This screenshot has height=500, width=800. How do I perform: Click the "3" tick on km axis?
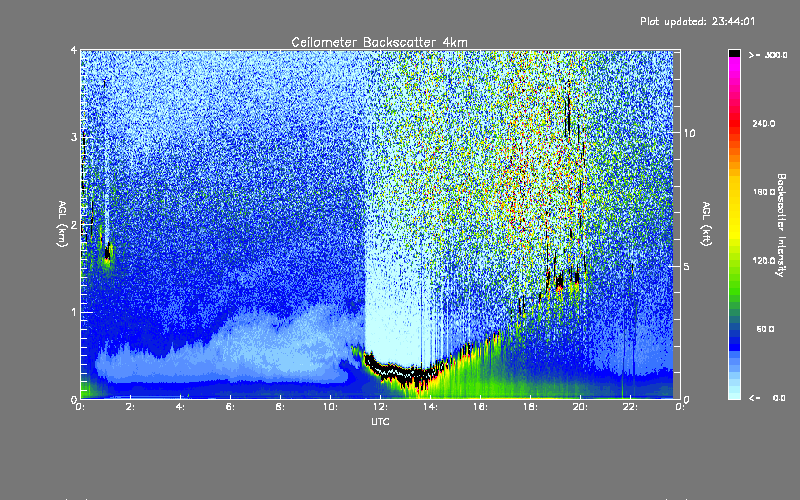(74, 137)
